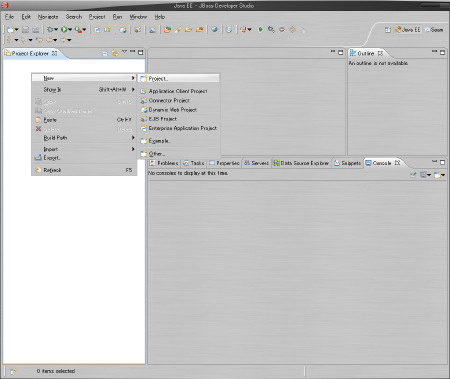
Task: Choose Connector Project from New submenu
Action: click(179, 100)
